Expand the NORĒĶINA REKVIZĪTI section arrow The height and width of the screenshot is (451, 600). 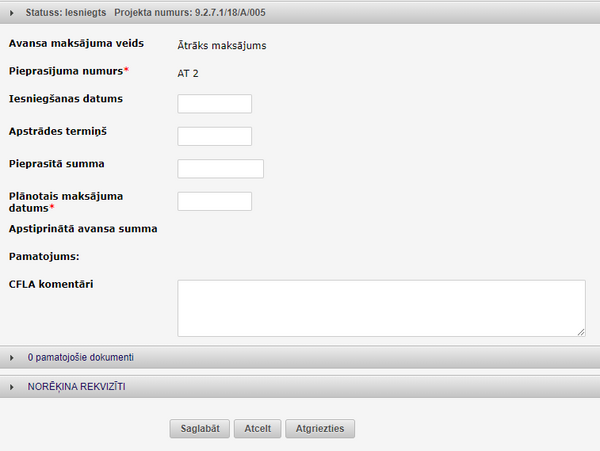tap(11, 387)
